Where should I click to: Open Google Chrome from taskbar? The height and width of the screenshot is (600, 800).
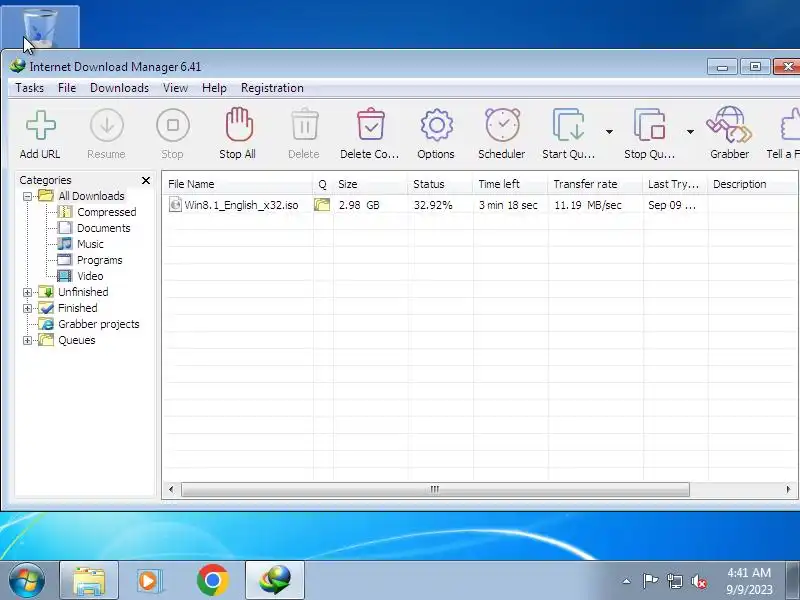[x=213, y=581]
